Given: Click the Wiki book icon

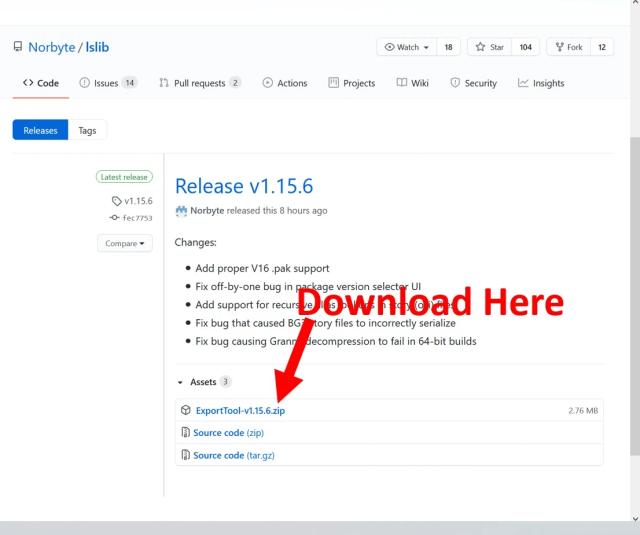Looking at the screenshot, I should [x=402, y=83].
